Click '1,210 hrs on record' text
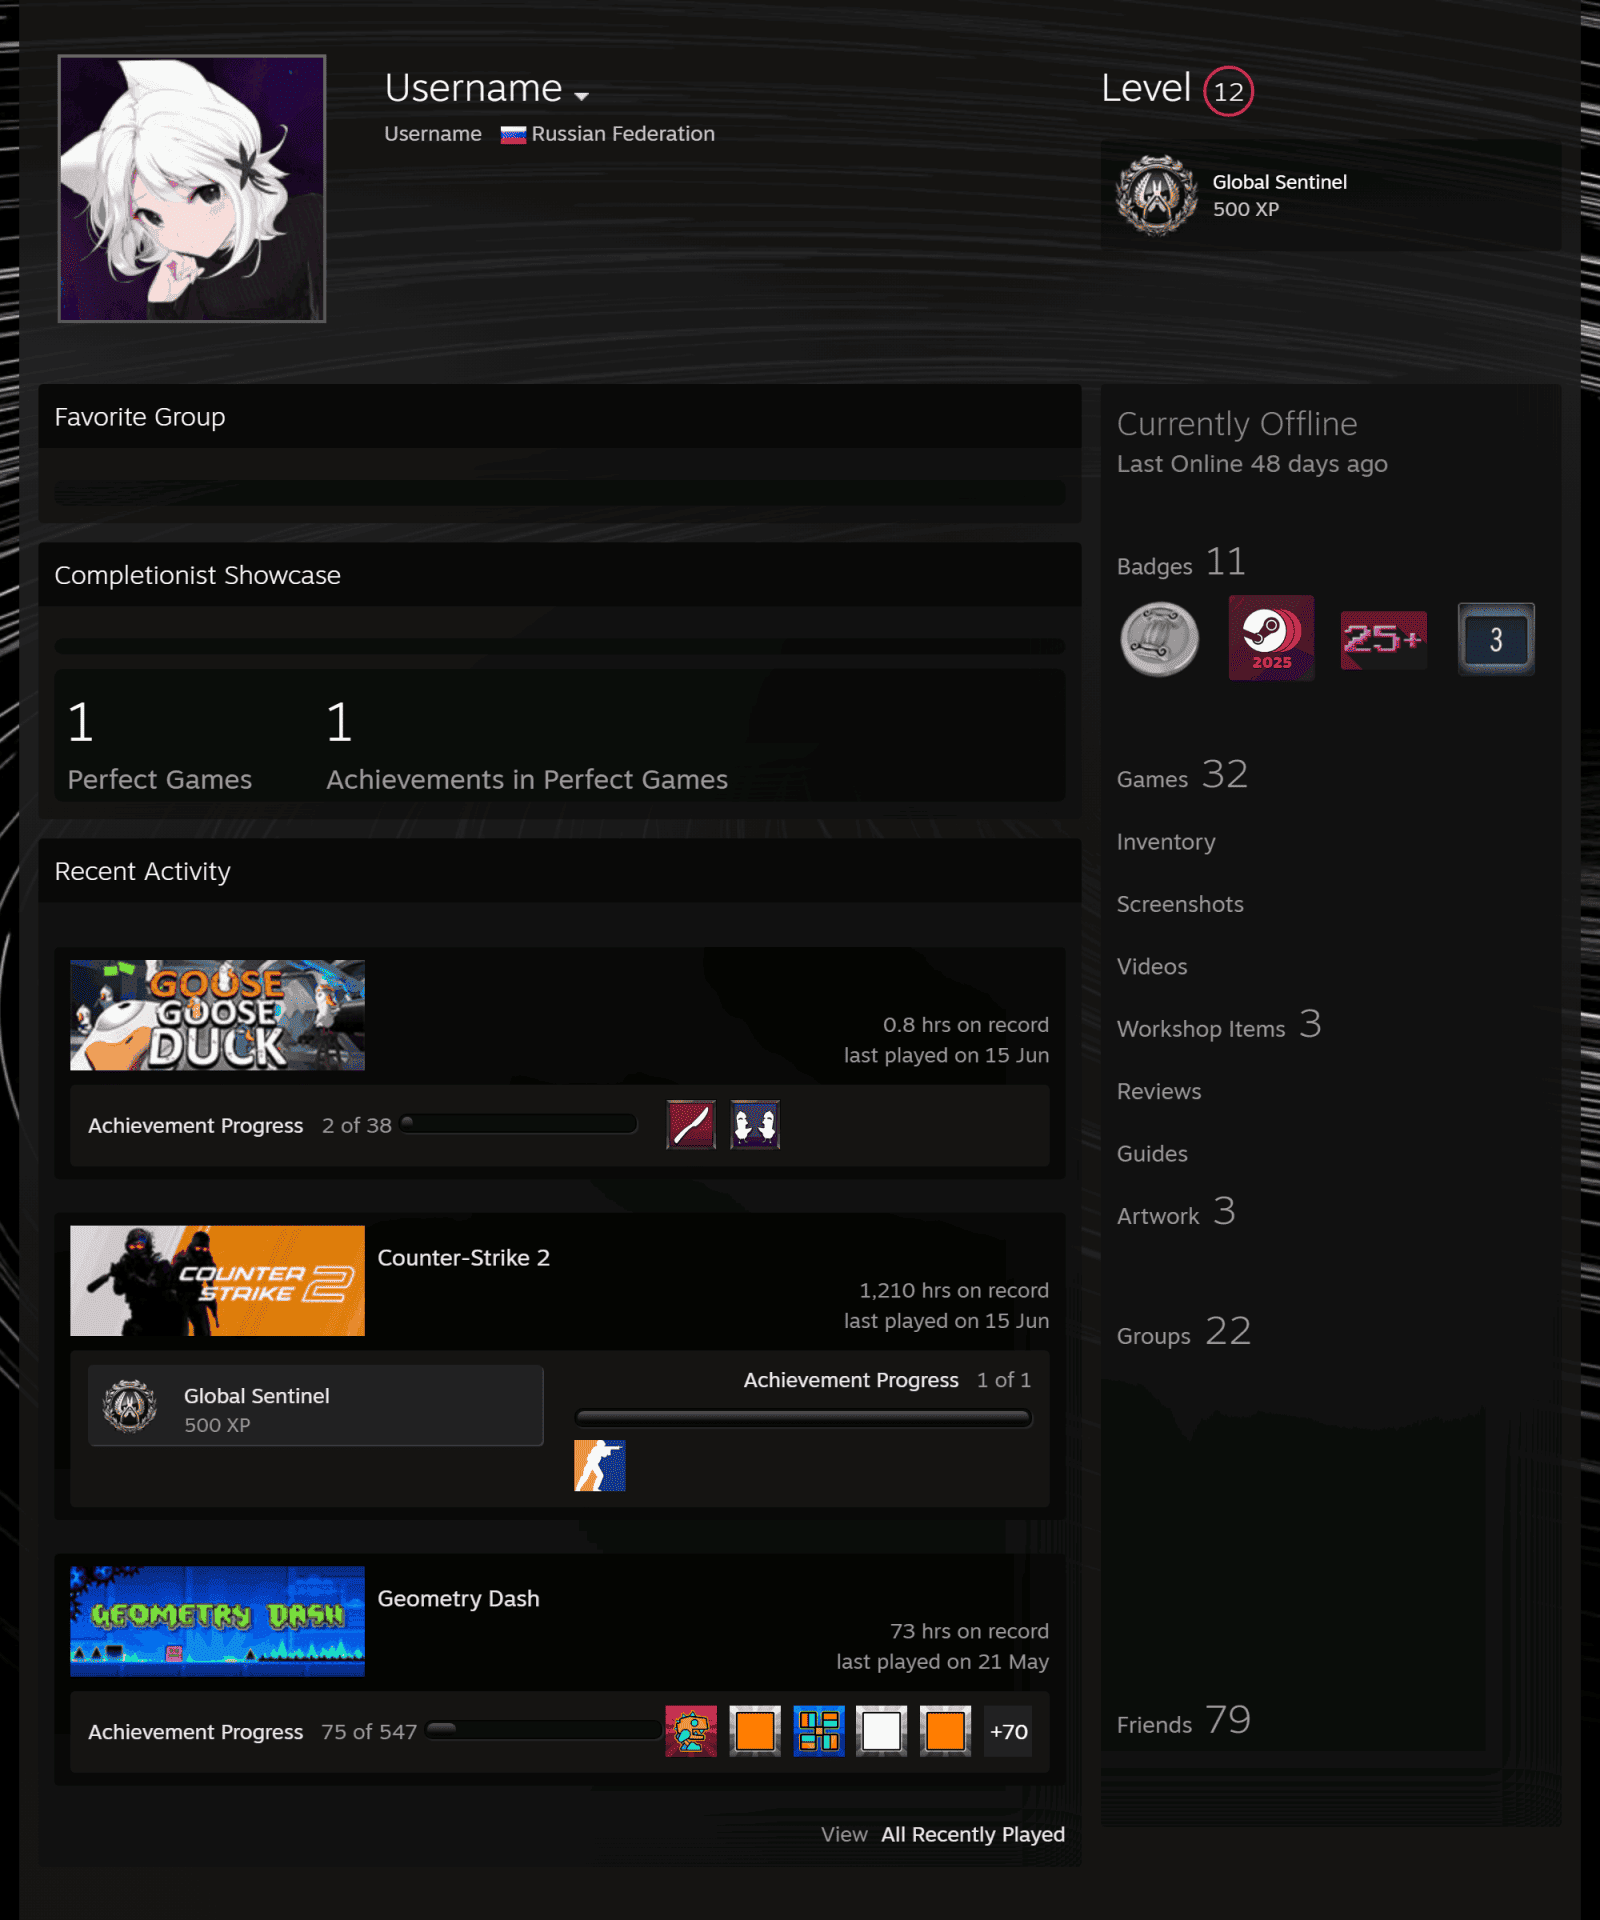Image resolution: width=1600 pixels, height=1920 pixels. pos(954,1290)
